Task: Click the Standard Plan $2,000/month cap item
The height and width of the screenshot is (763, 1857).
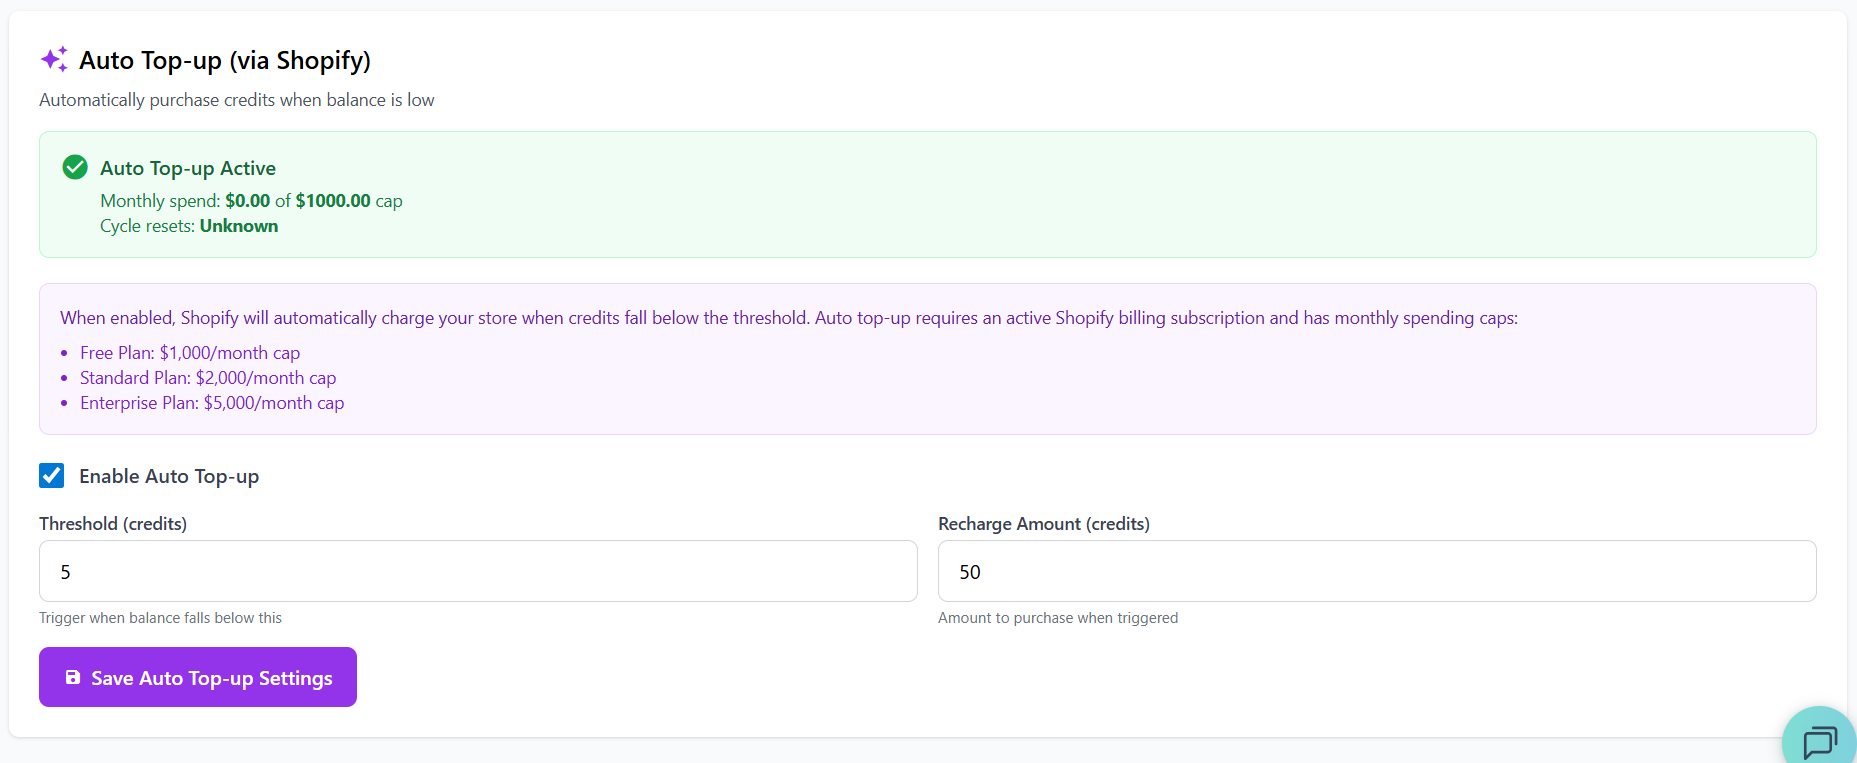Action: pos(208,378)
